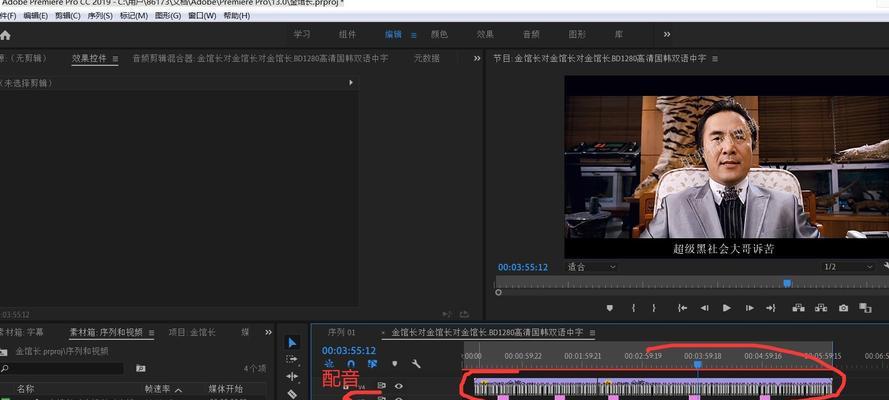
Task: Toggle insert sequences as nests
Action: tap(328, 364)
